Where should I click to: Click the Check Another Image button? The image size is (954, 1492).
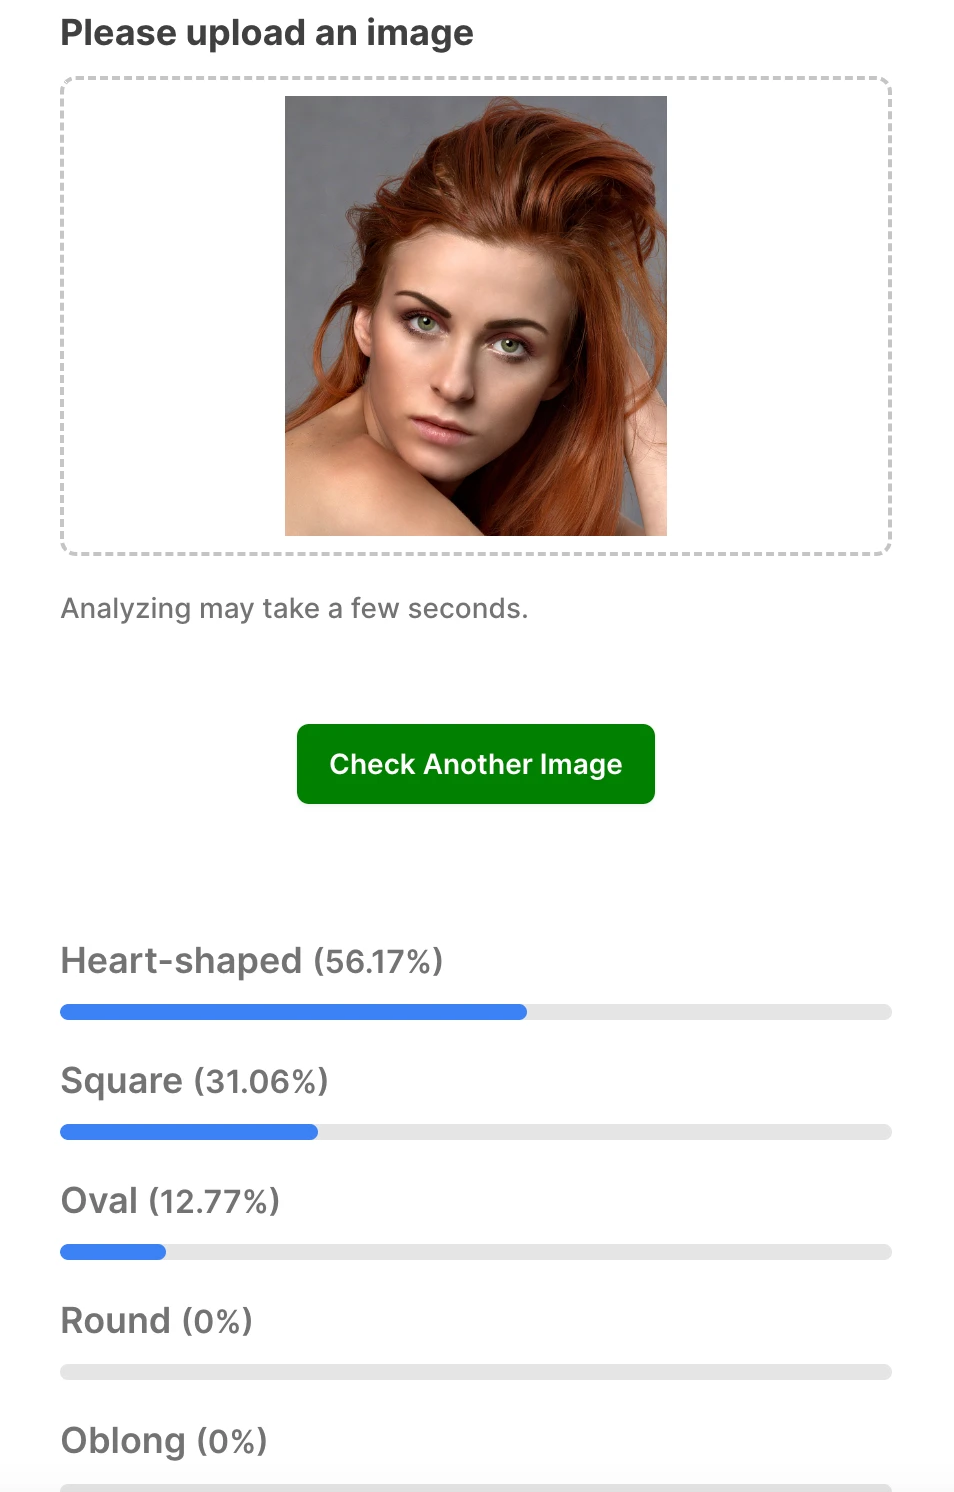click(476, 764)
